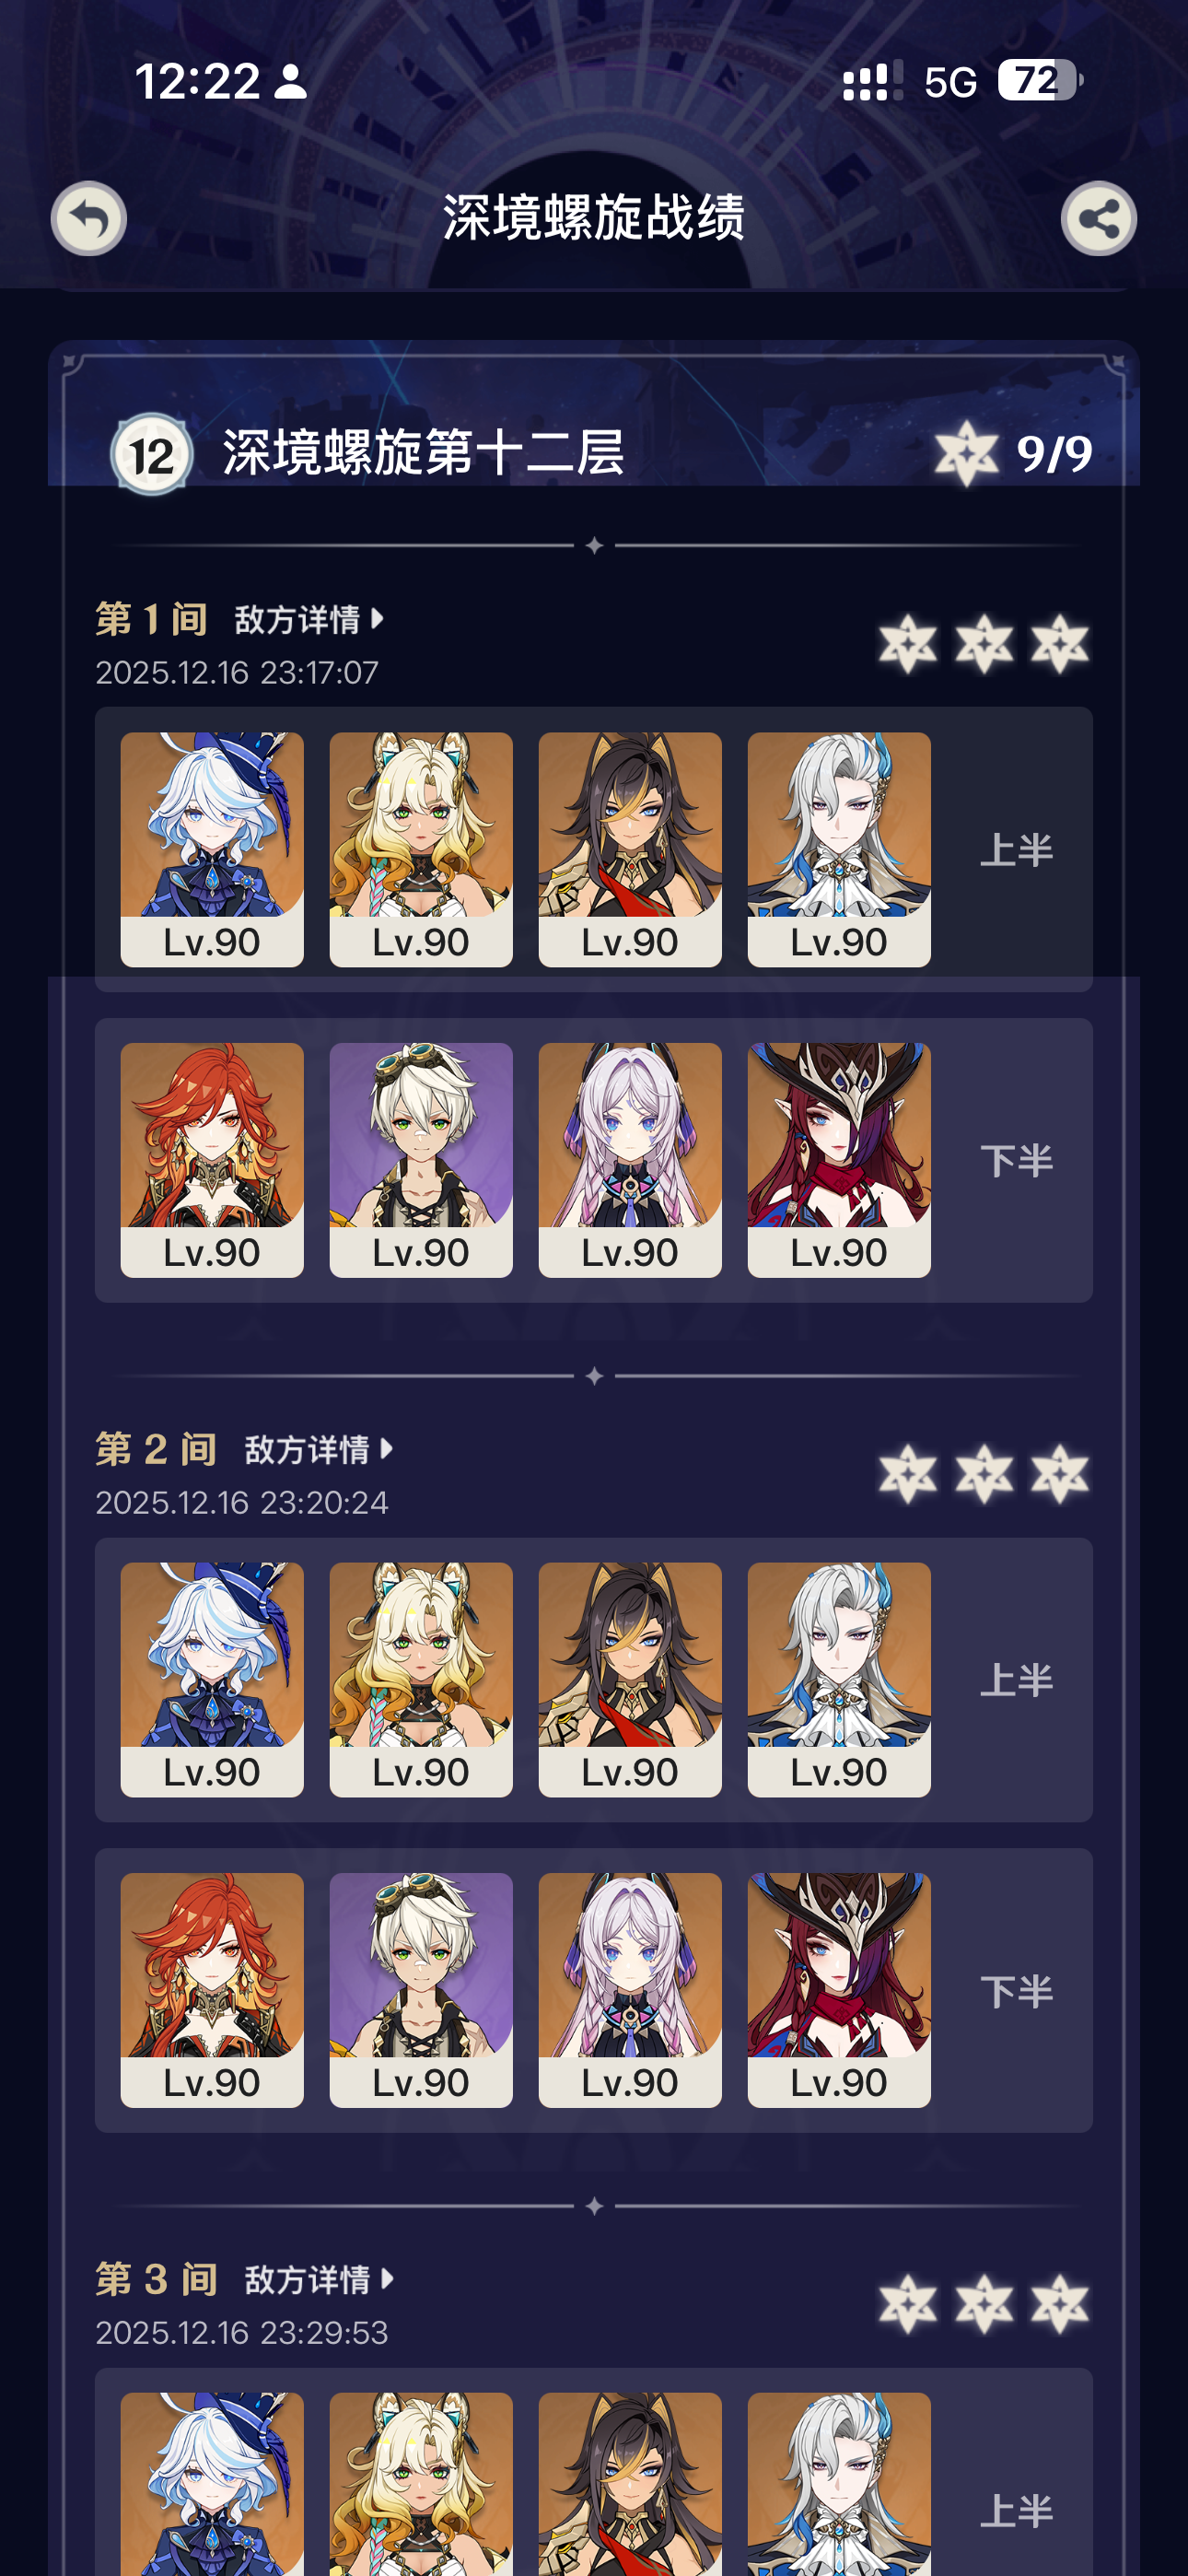1188x2576 pixels.
Task: Select the silver-haired character in chamber 3 first half
Action: click(839, 2484)
